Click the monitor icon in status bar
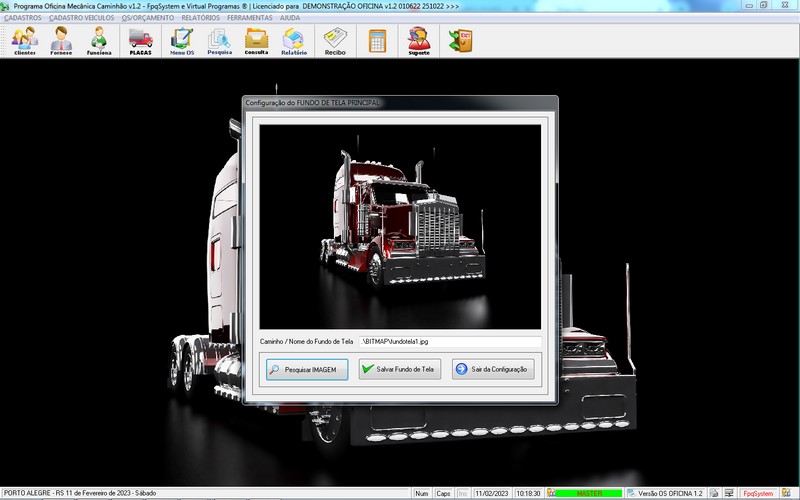This screenshot has width=800, height=500. 729,493
